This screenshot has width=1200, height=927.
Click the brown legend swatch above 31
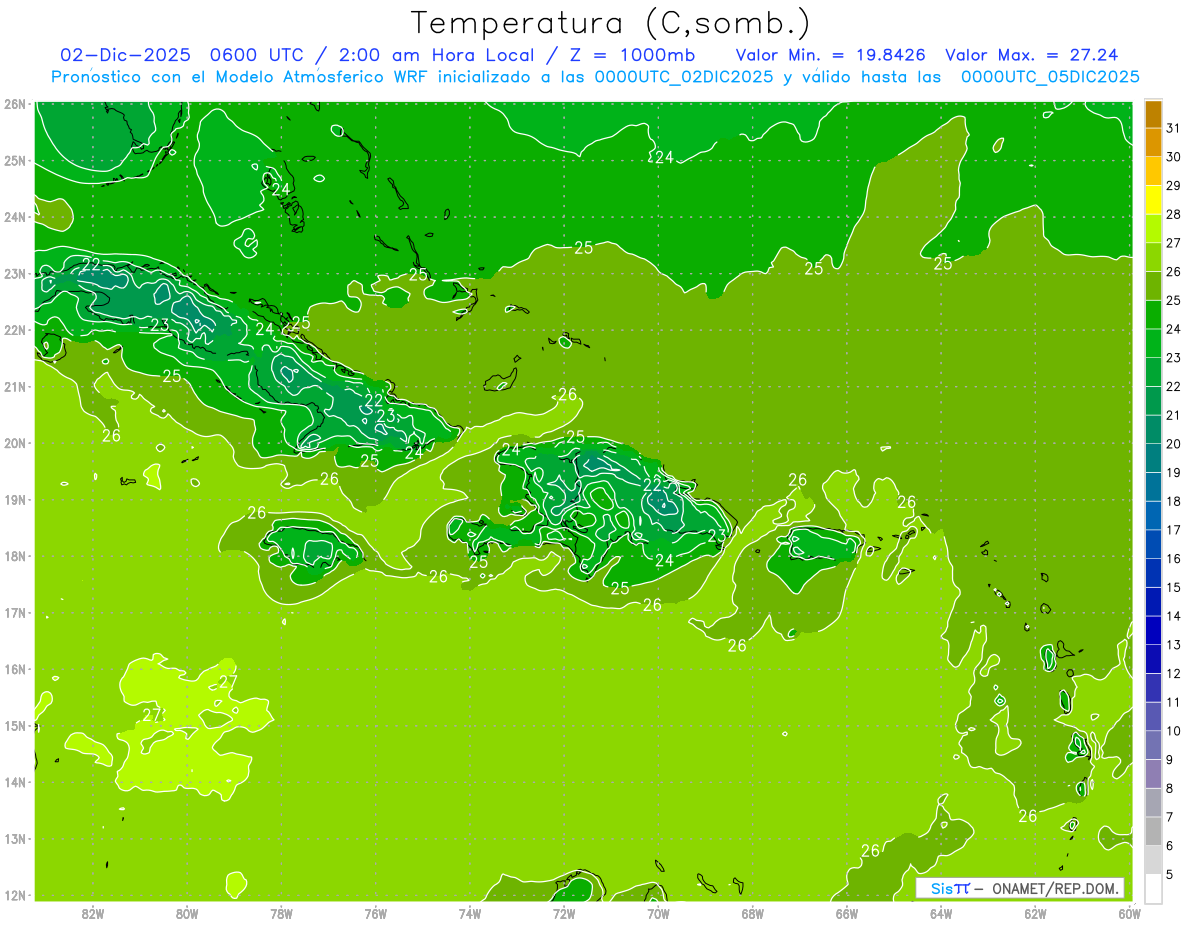pos(1153,114)
